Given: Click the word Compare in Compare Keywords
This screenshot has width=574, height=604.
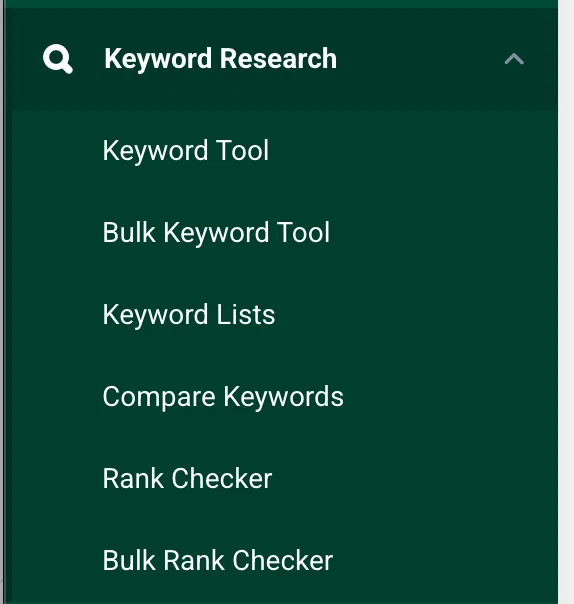Looking at the screenshot, I should click(x=159, y=397).
